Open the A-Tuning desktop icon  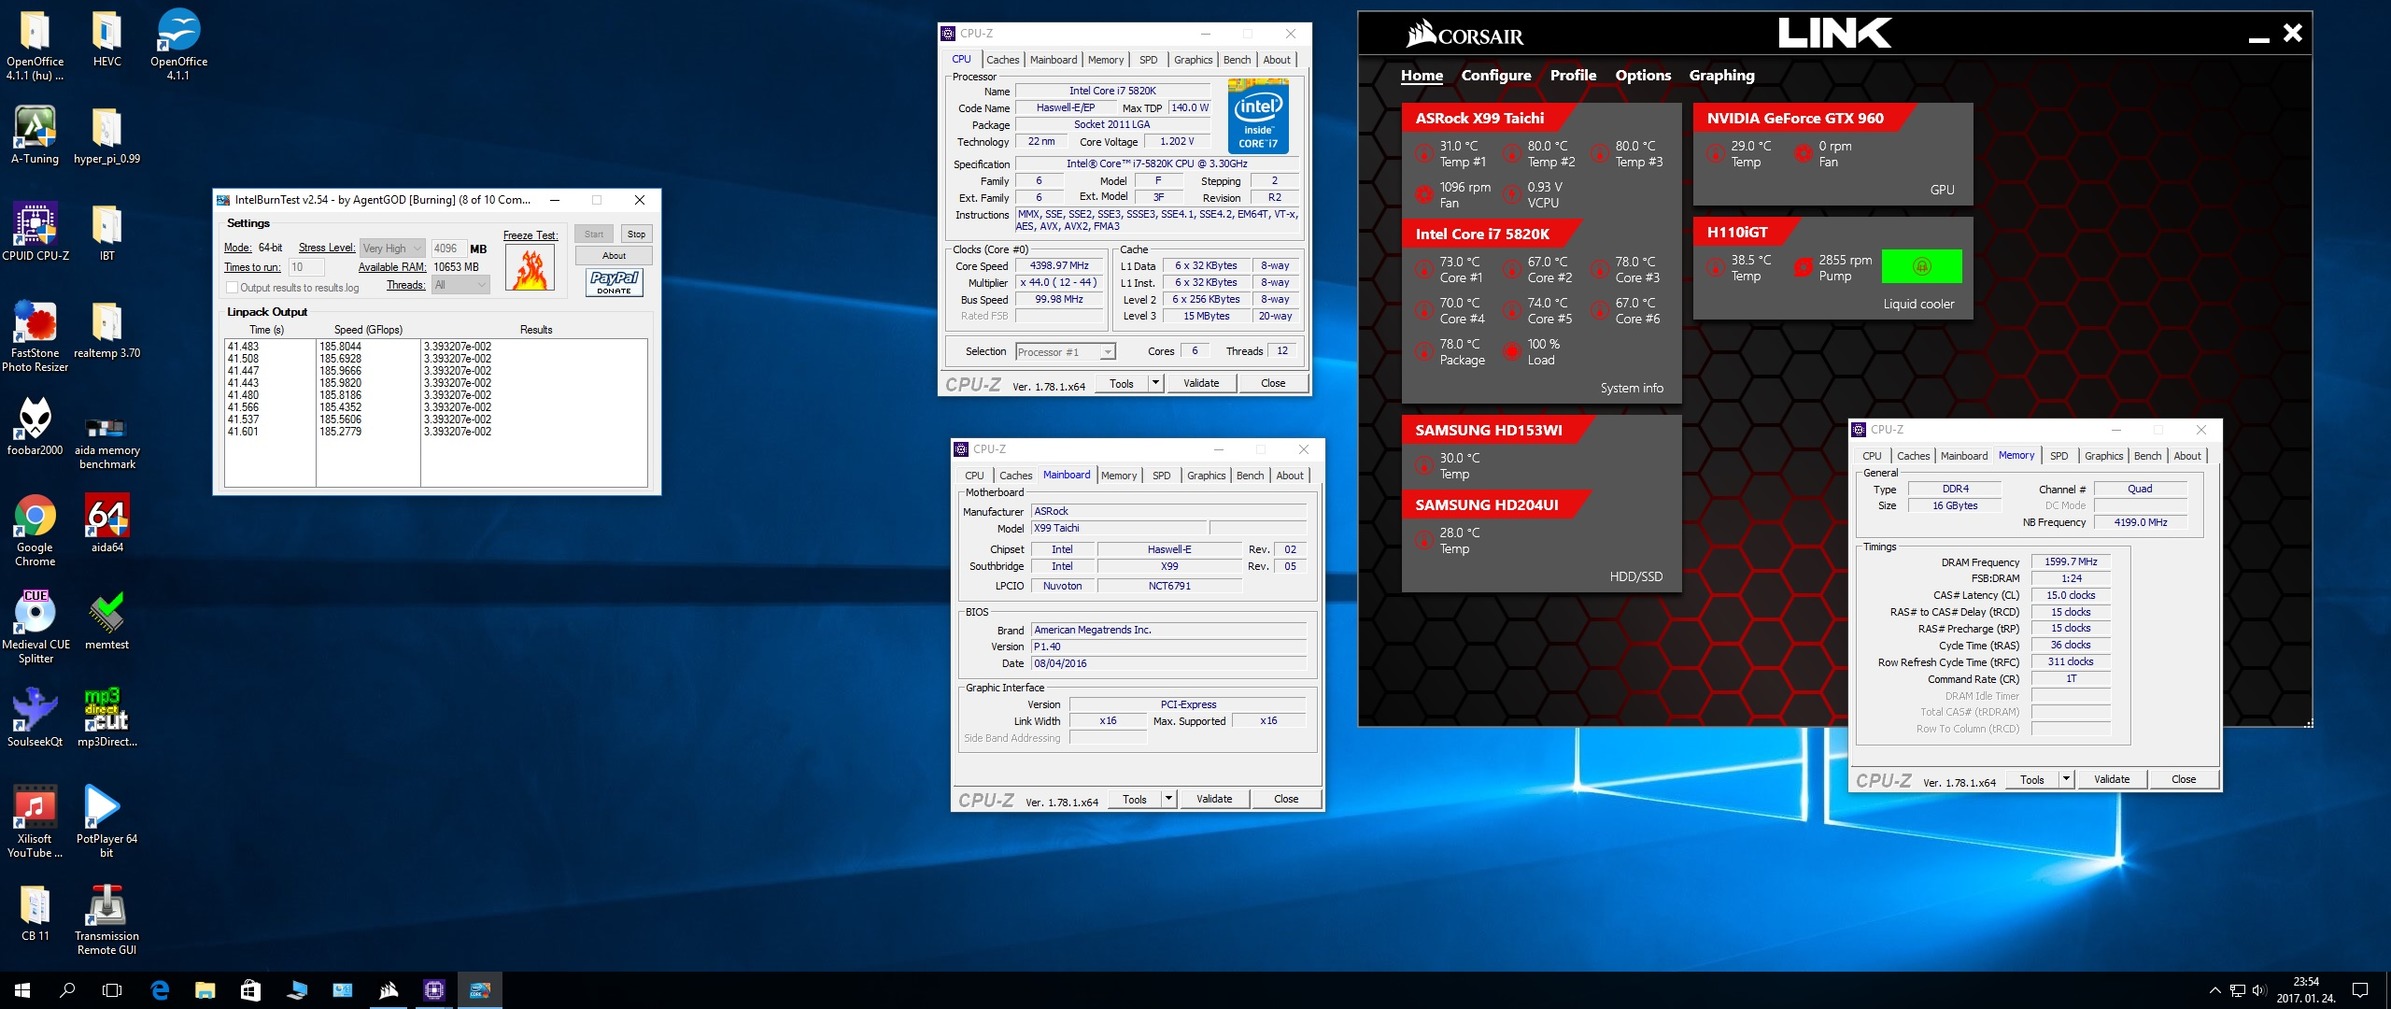(35, 135)
